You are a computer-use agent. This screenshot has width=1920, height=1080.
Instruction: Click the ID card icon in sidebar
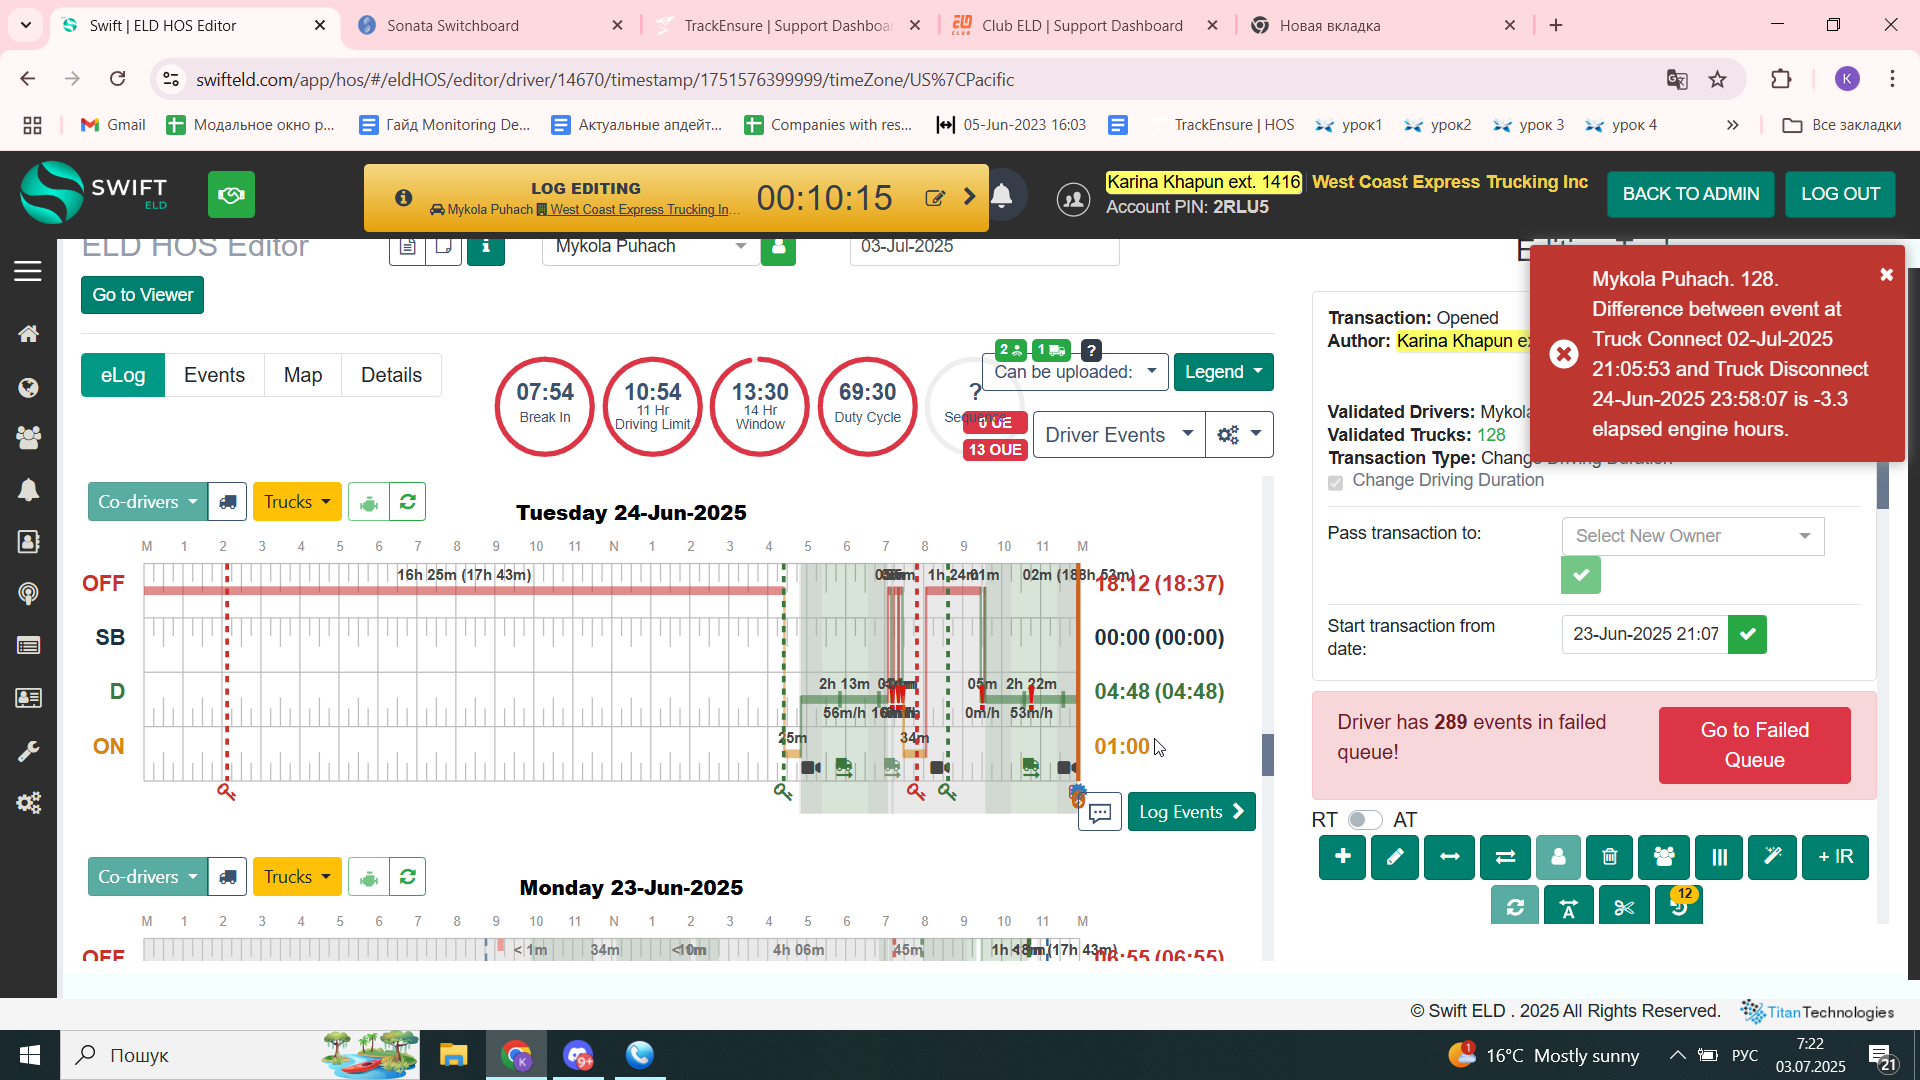click(x=28, y=697)
